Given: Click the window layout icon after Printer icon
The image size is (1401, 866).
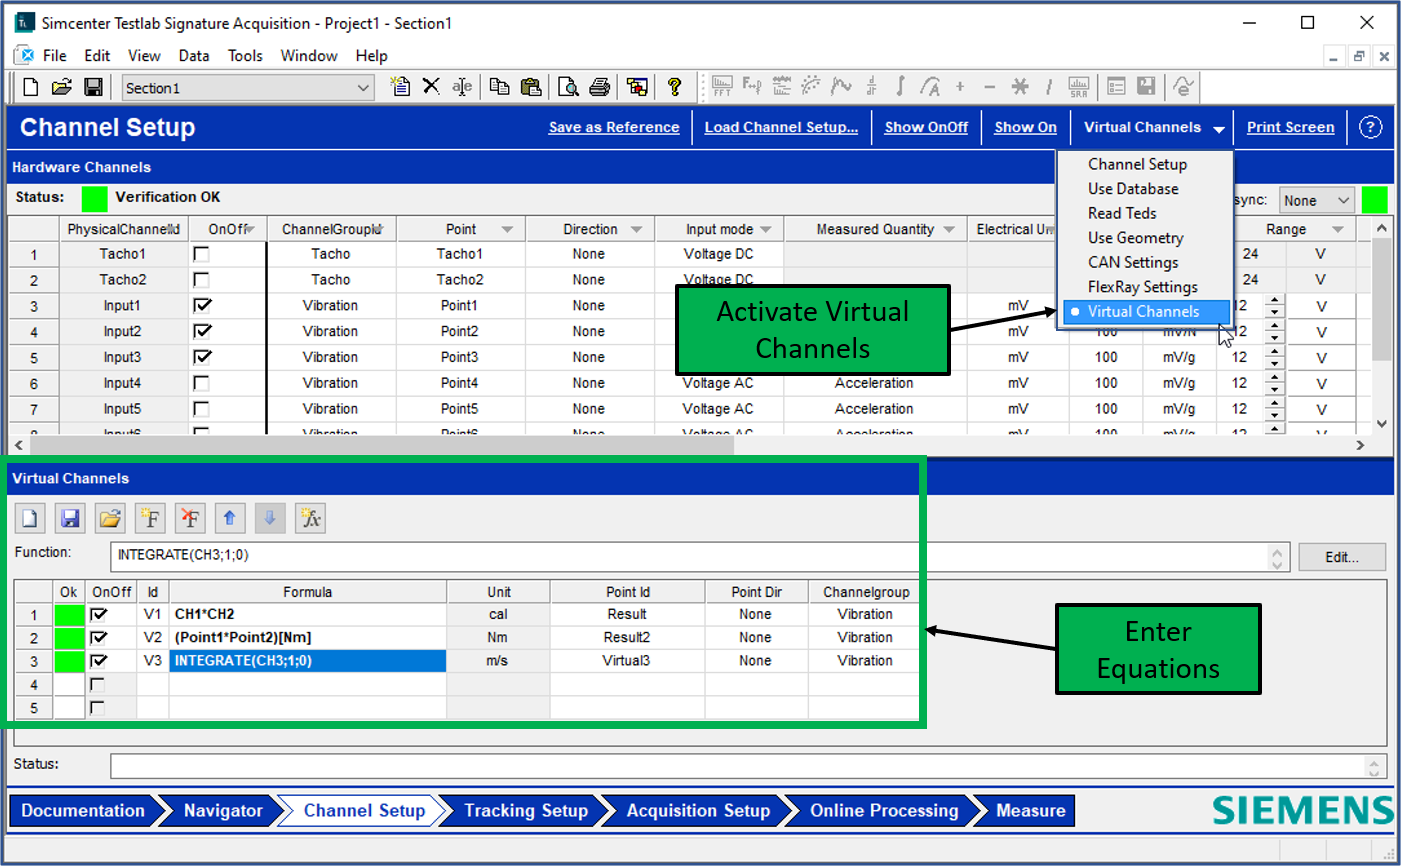Looking at the screenshot, I should point(637,87).
